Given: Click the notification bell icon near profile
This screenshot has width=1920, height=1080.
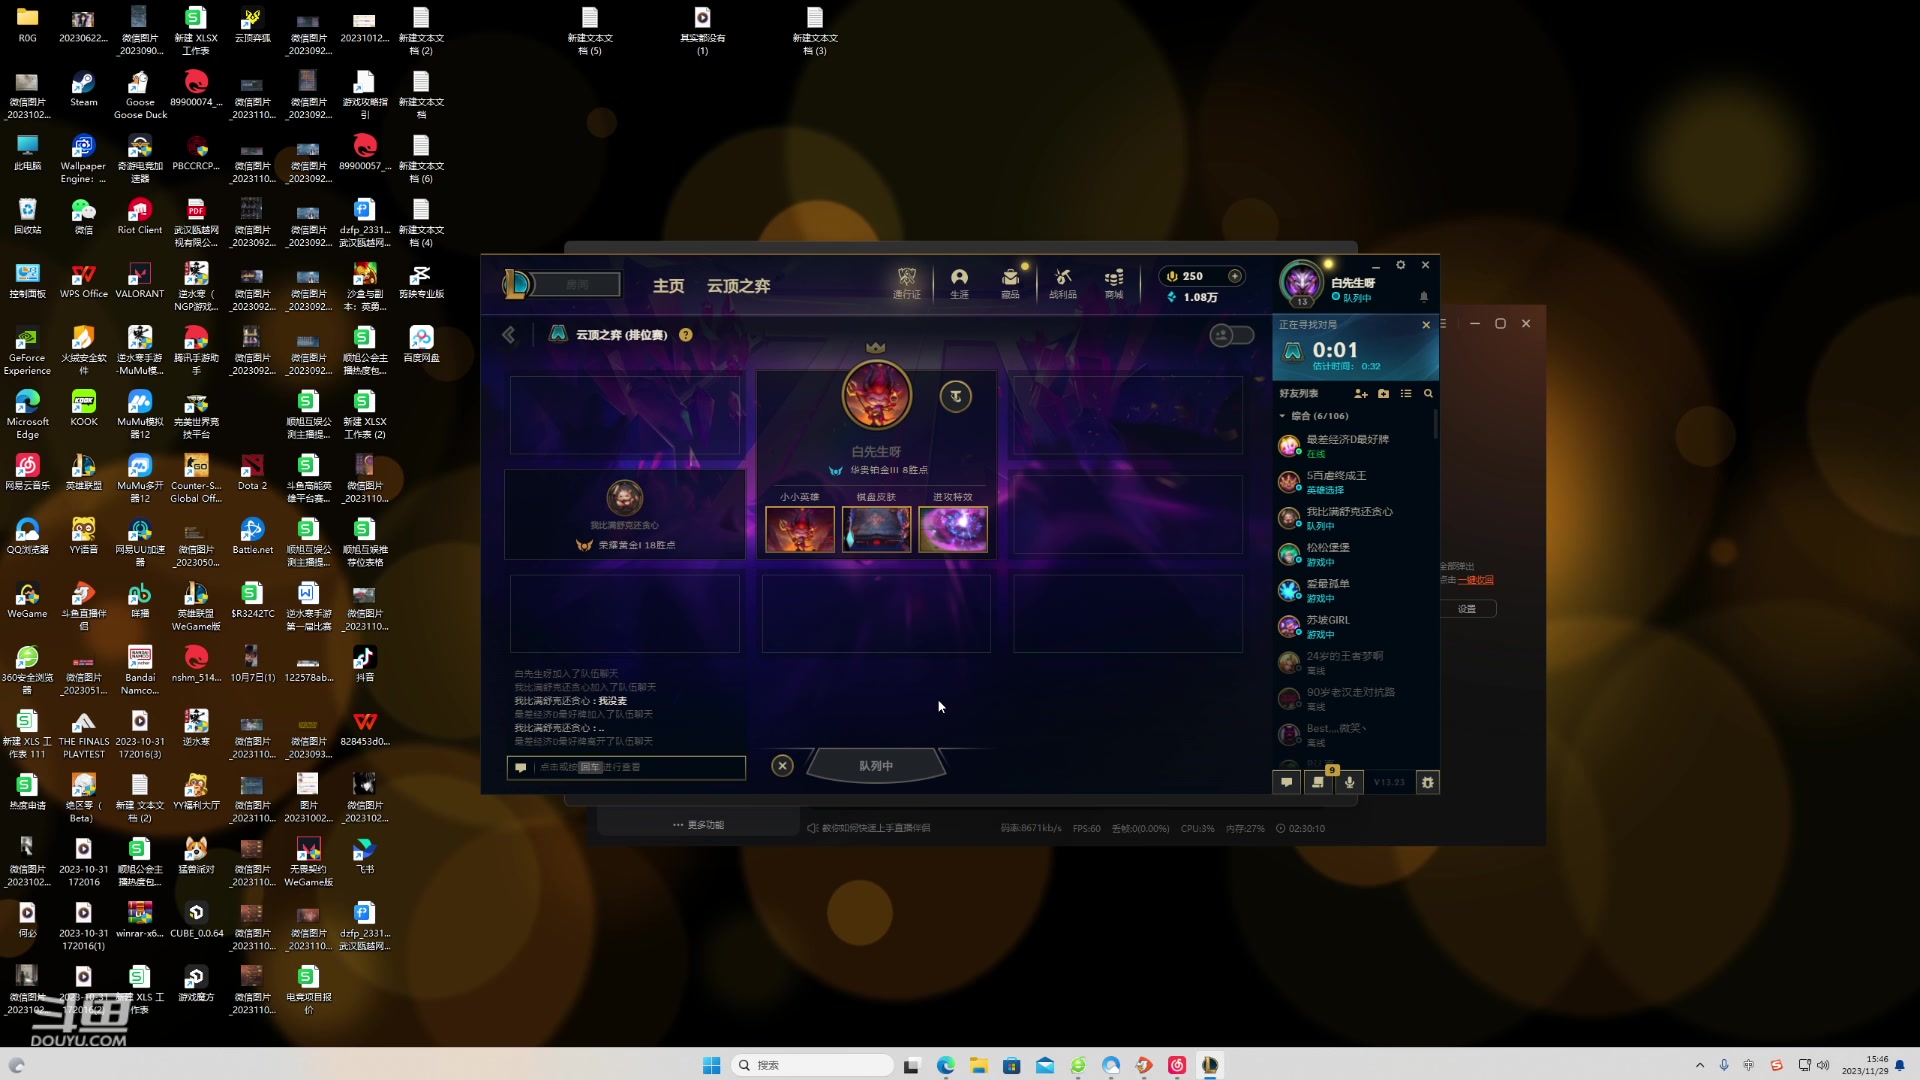Looking at the screenshot, I should (x=1424, y=297).
